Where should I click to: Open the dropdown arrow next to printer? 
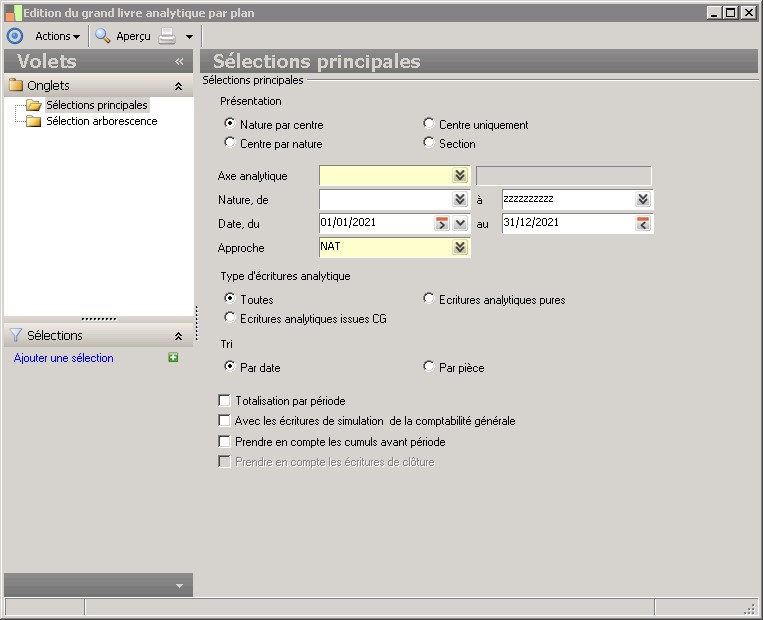[189, 37]
